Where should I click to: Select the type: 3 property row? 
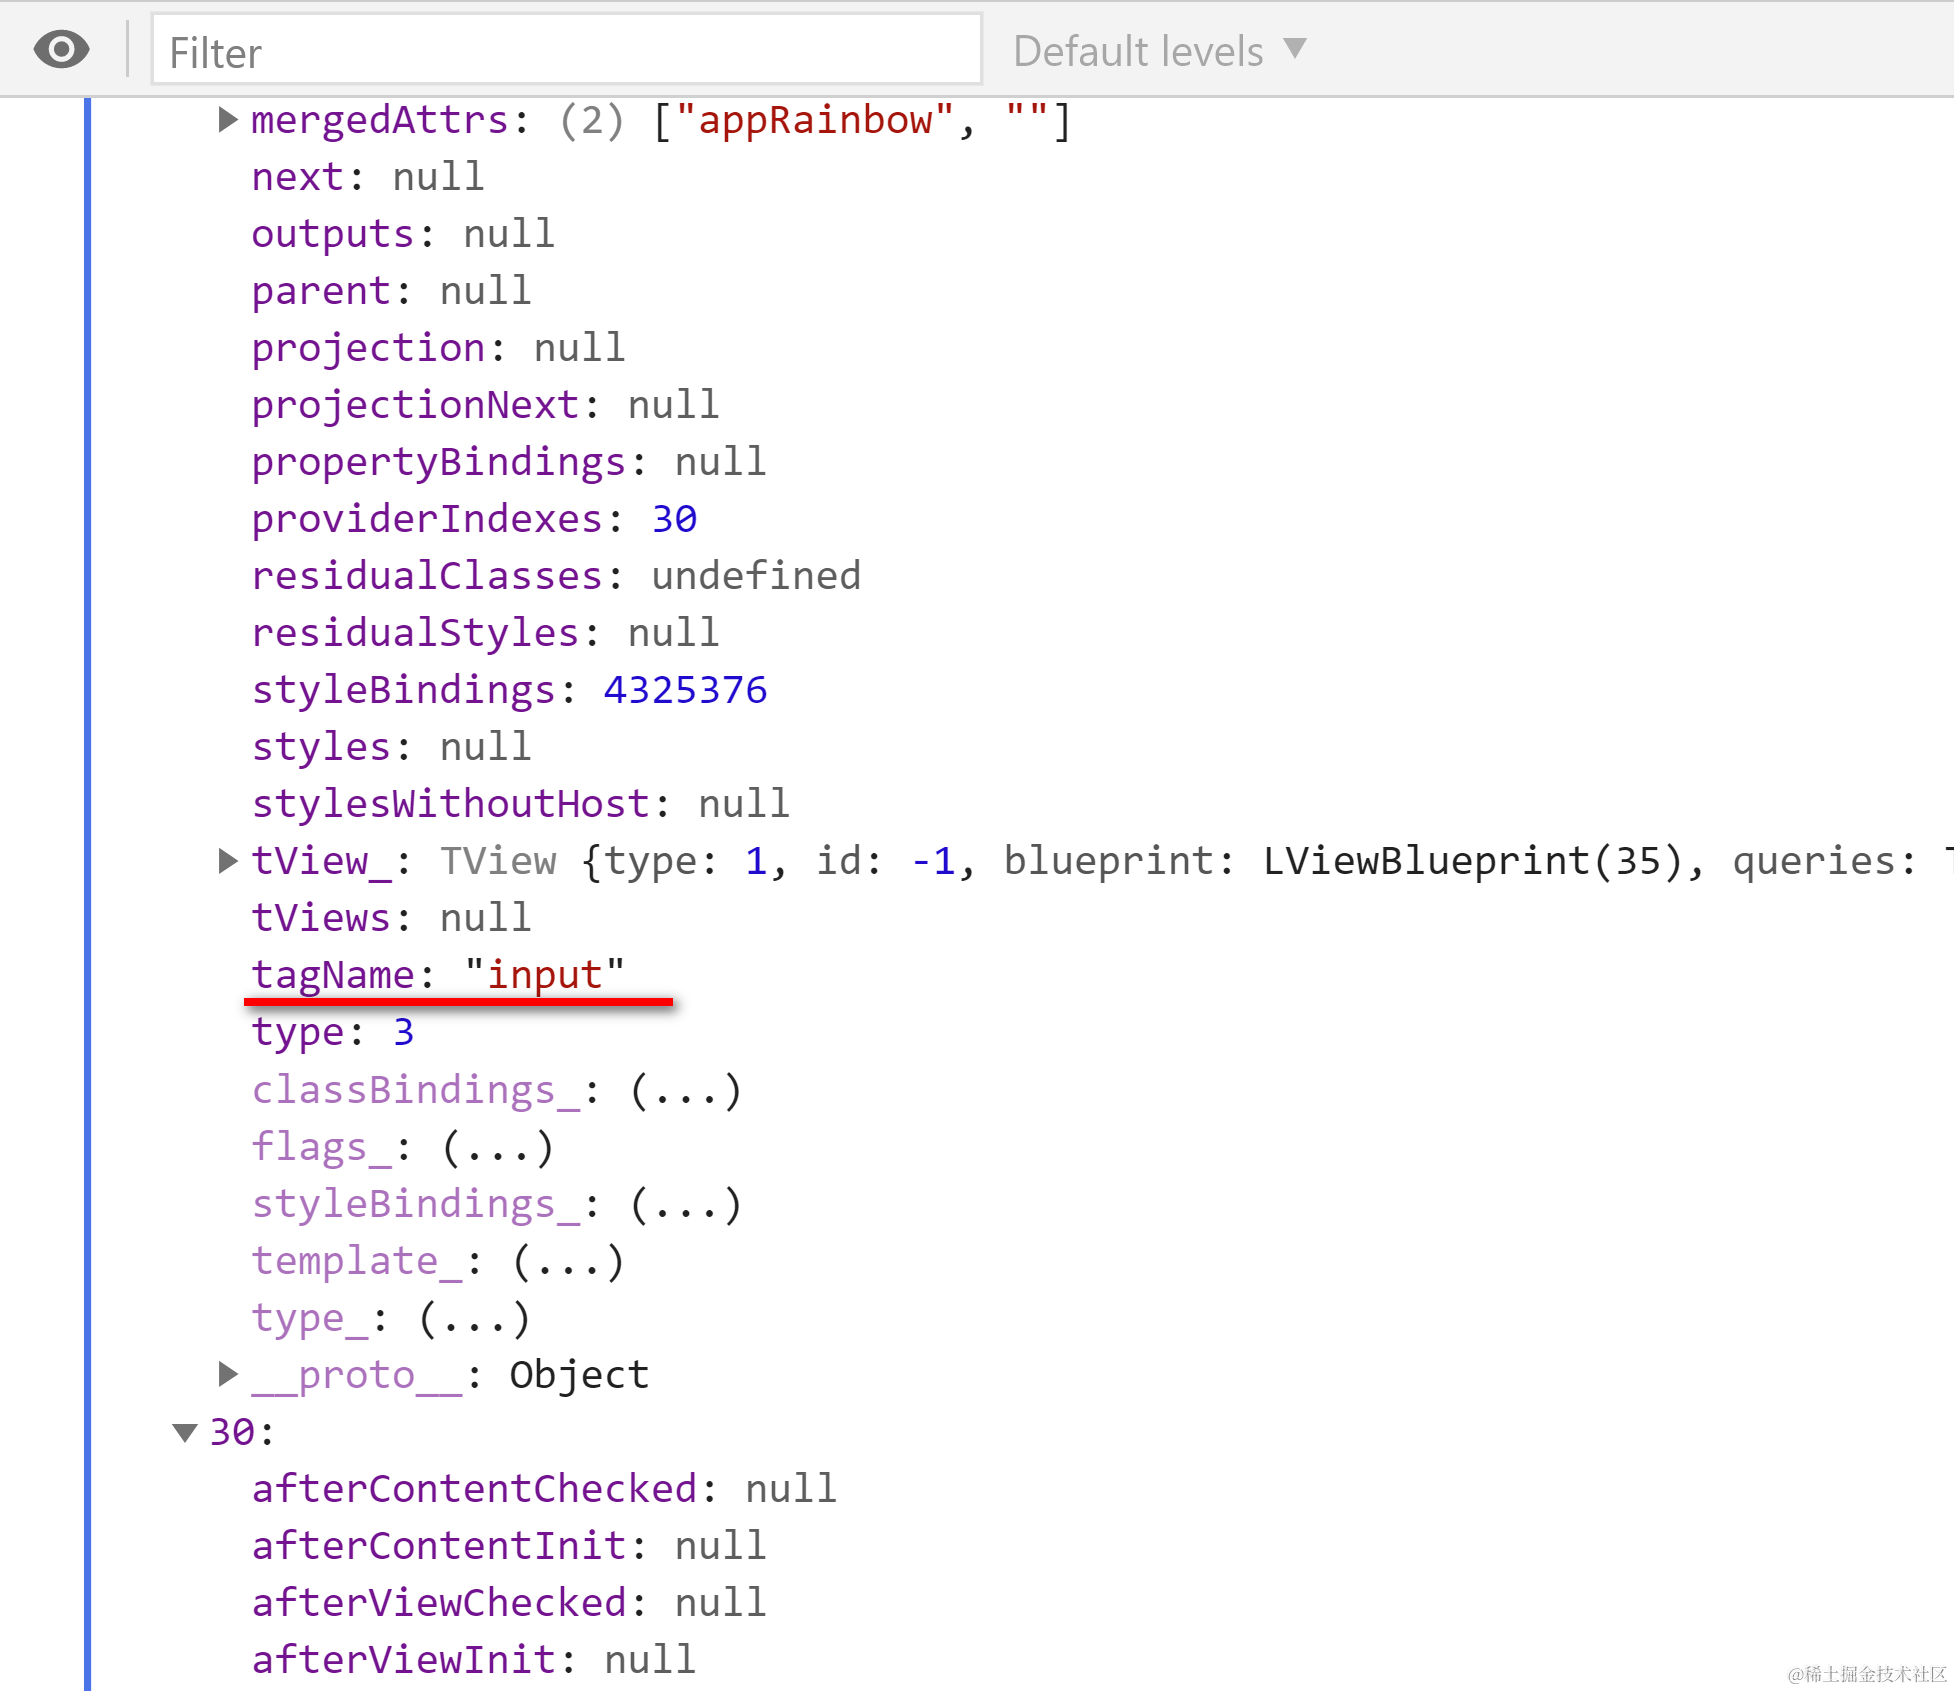[x=332, y=1032]
